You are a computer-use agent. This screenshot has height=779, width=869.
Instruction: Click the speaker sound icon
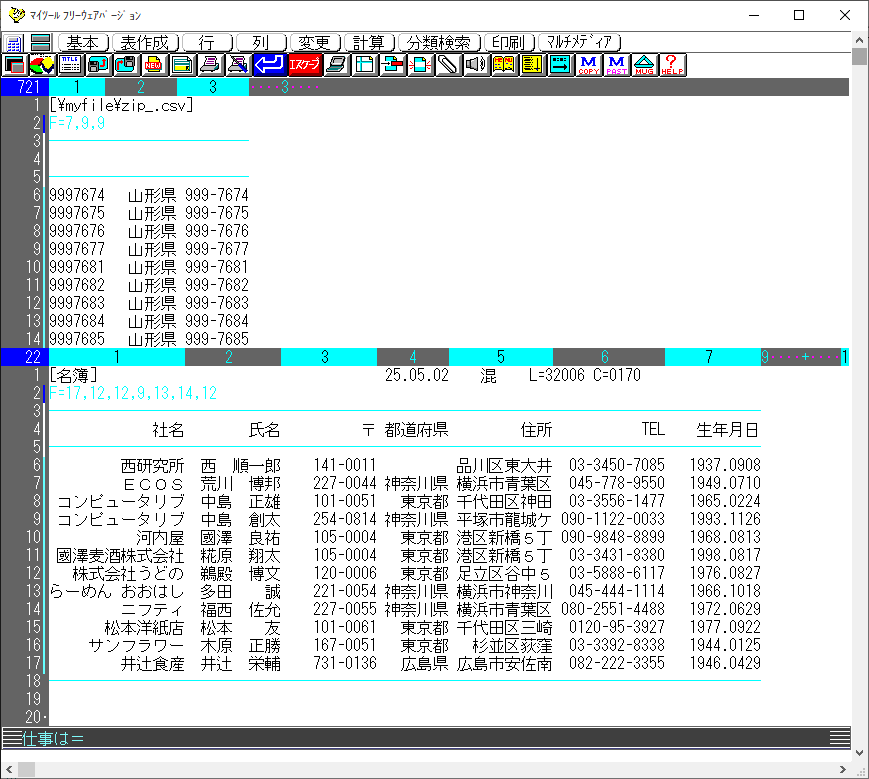(x=476, y=65)
